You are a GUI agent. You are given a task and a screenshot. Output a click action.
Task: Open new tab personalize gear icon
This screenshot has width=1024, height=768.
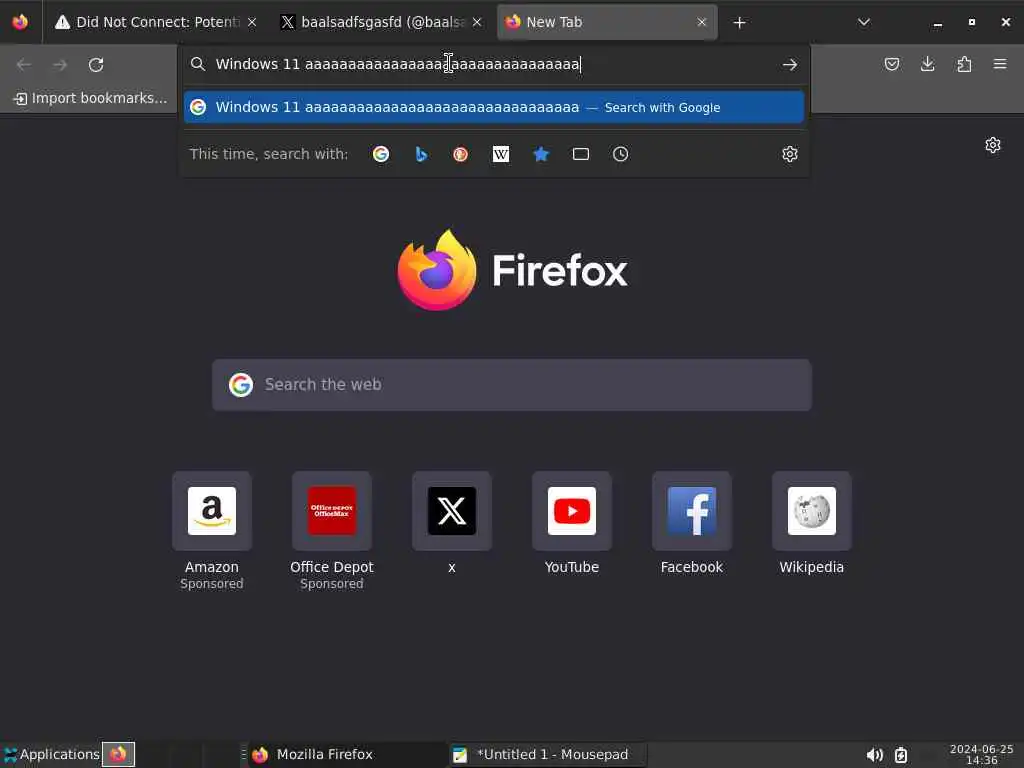tap(993, 145)
